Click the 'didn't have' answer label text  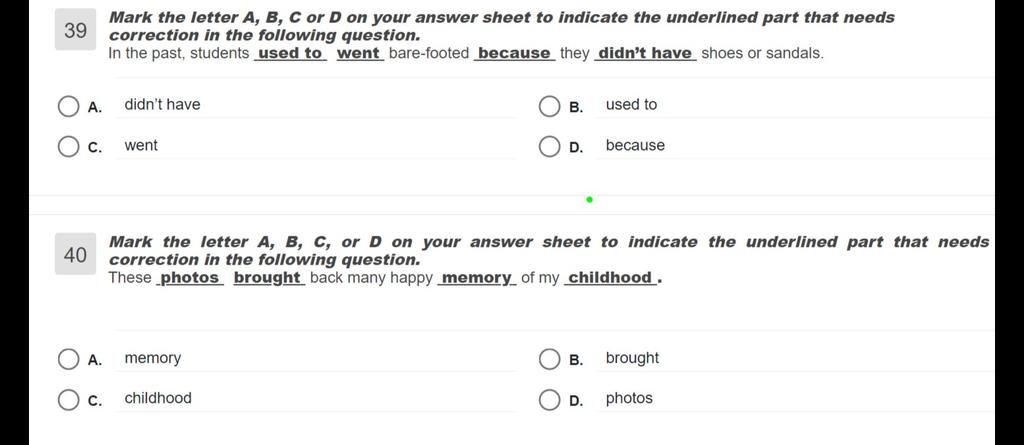tap(162, 105)
